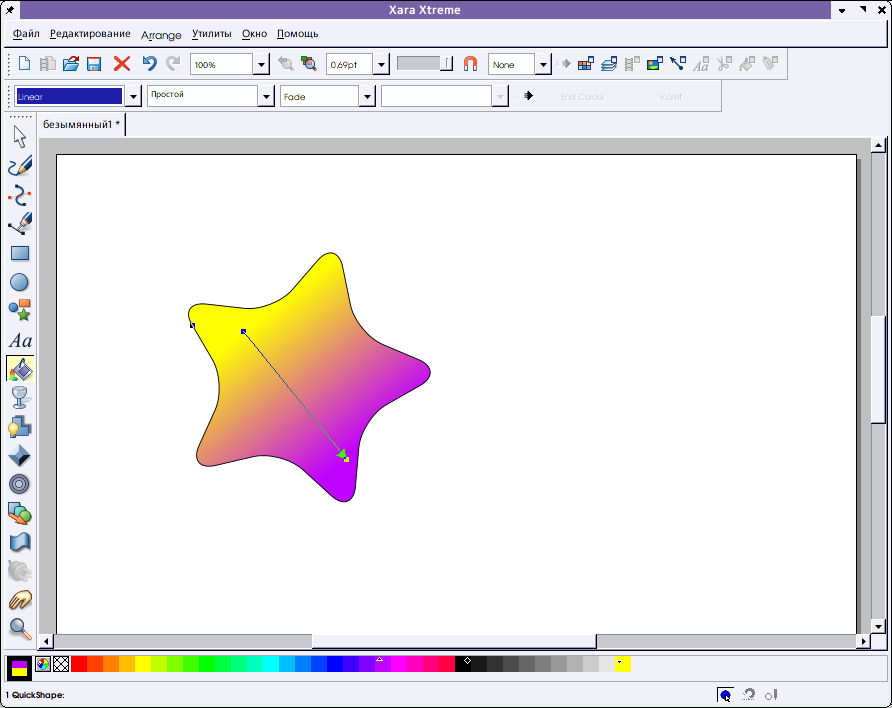Open the Fade fill effect dropdown
892x708 pixels.
tap(367, 97)
